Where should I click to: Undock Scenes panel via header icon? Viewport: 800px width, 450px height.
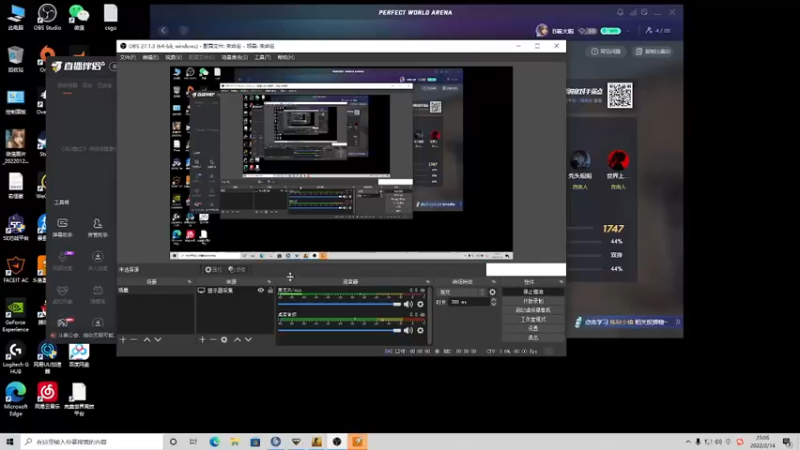[189, 282]
